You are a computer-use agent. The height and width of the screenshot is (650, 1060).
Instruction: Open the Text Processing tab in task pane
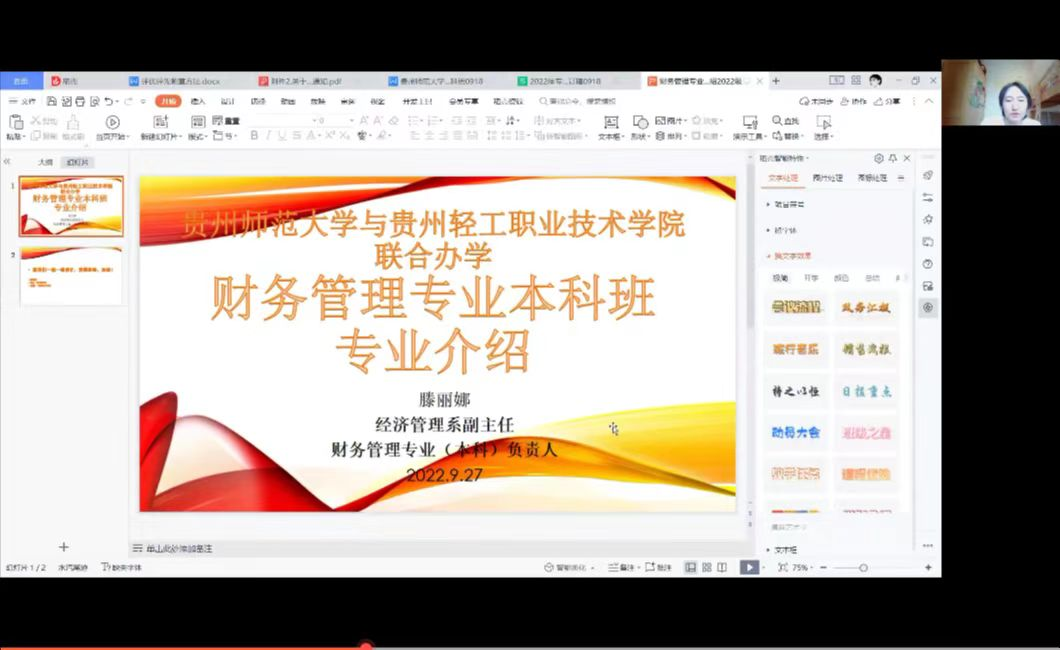pos(783,178)
